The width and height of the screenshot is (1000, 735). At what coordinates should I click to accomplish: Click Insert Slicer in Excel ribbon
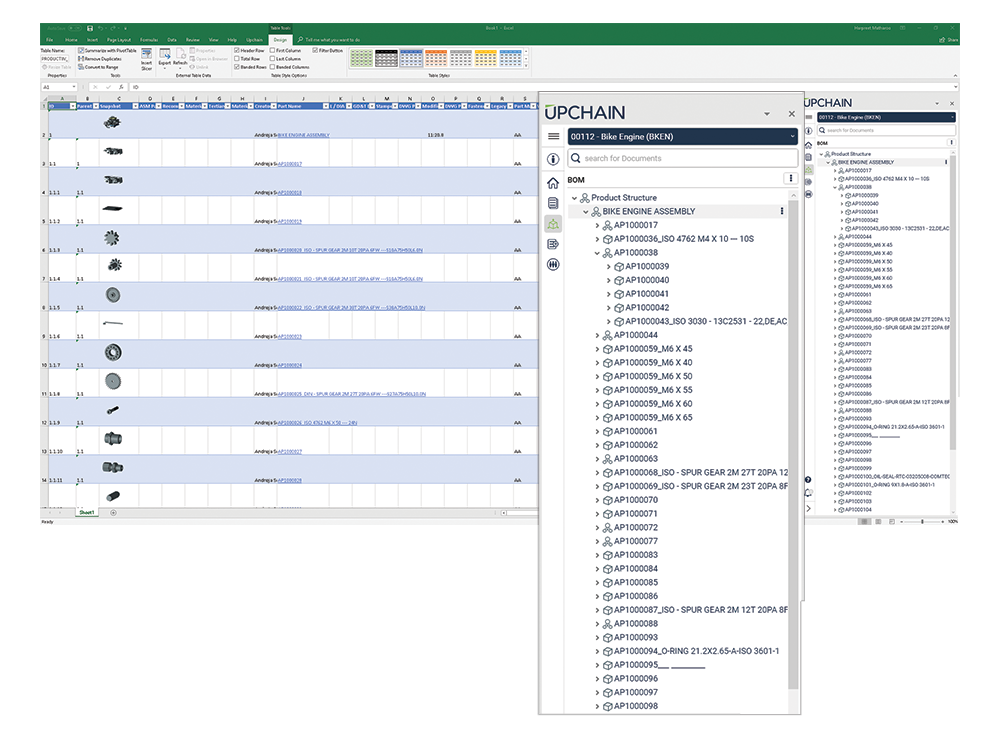coord(146,59)
